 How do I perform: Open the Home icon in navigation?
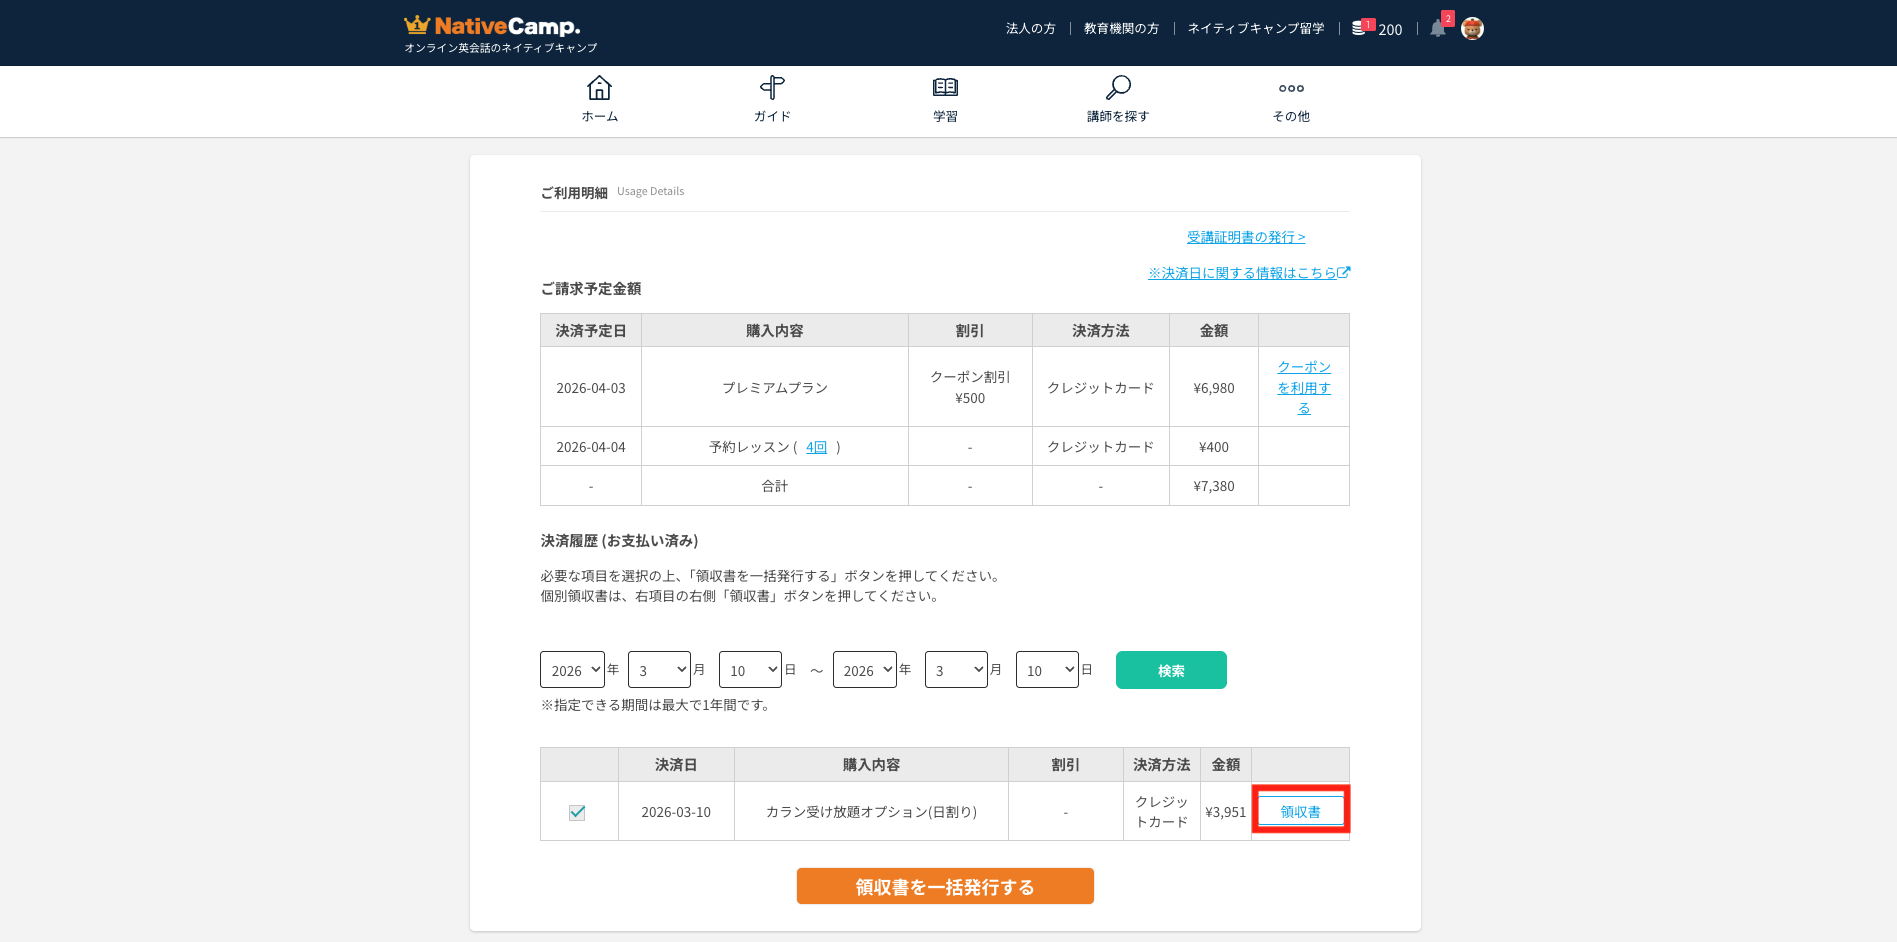point(599,88)
